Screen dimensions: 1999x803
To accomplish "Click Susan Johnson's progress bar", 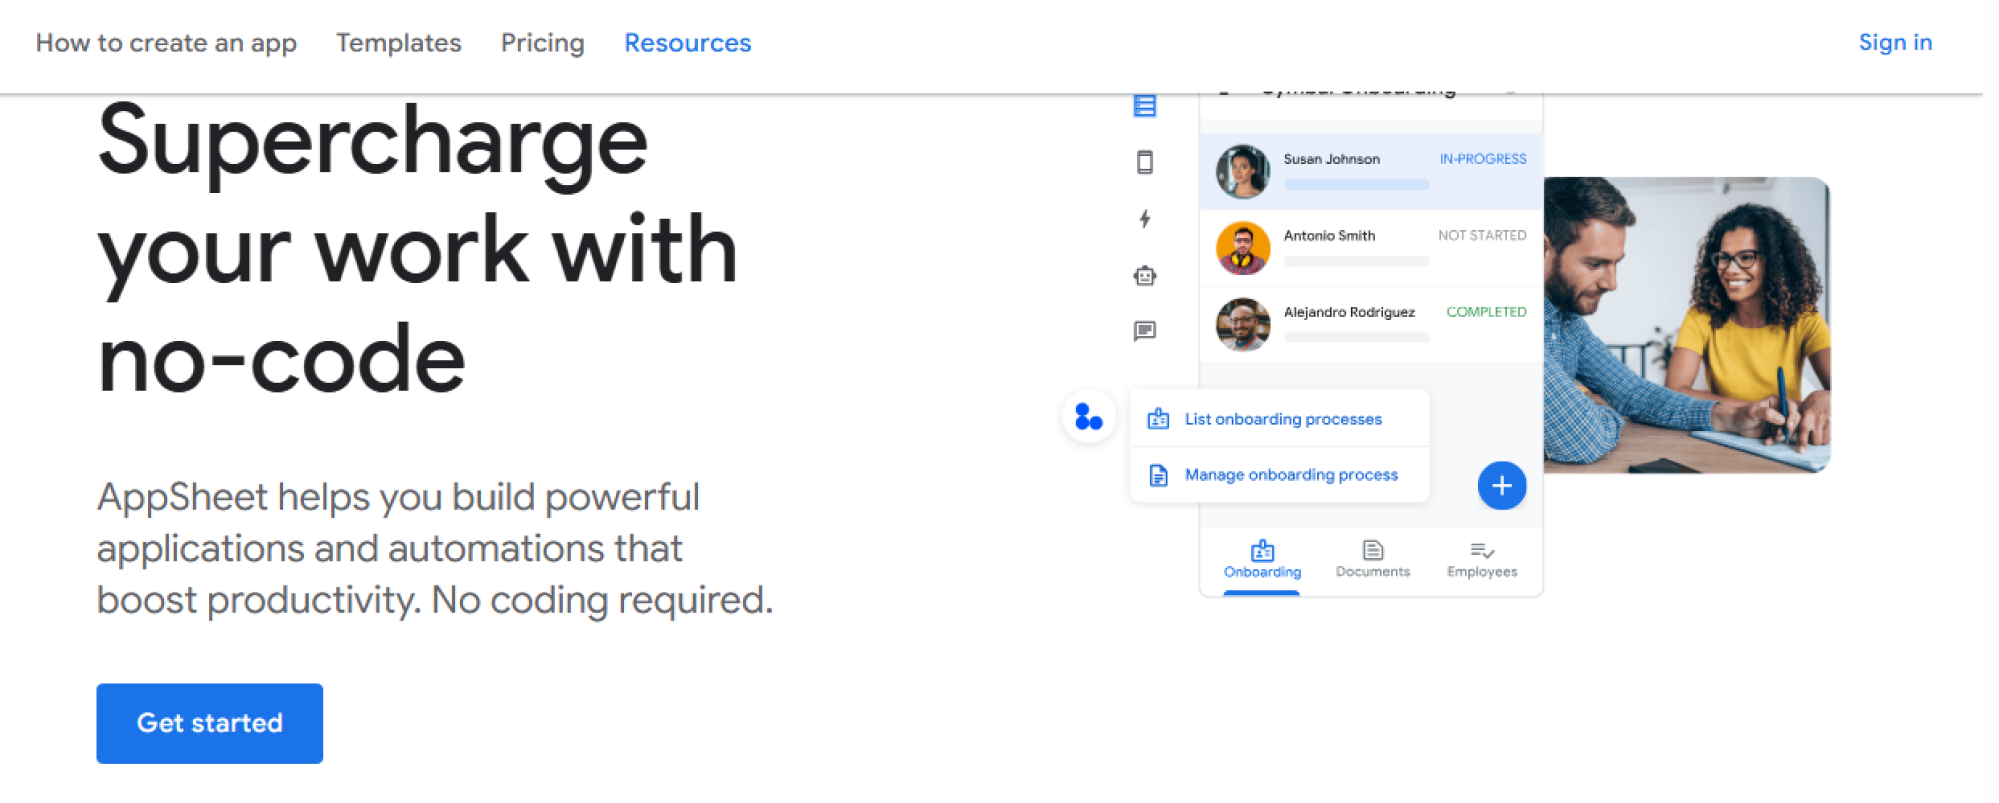I will tap(1357, 184).
